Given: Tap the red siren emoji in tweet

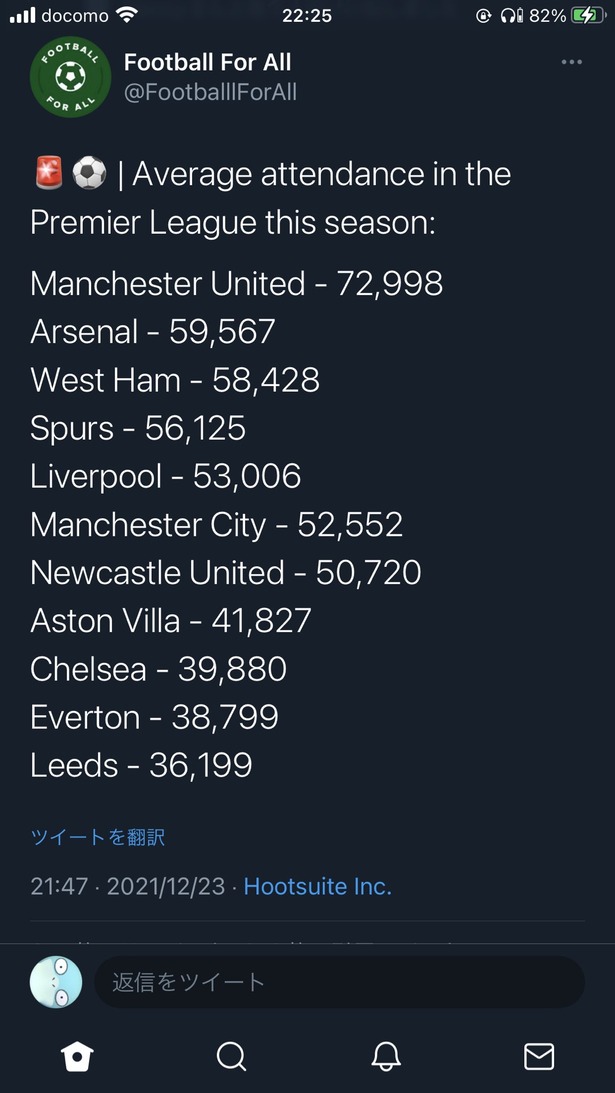Looking at the screenshot, I should 46,174.
